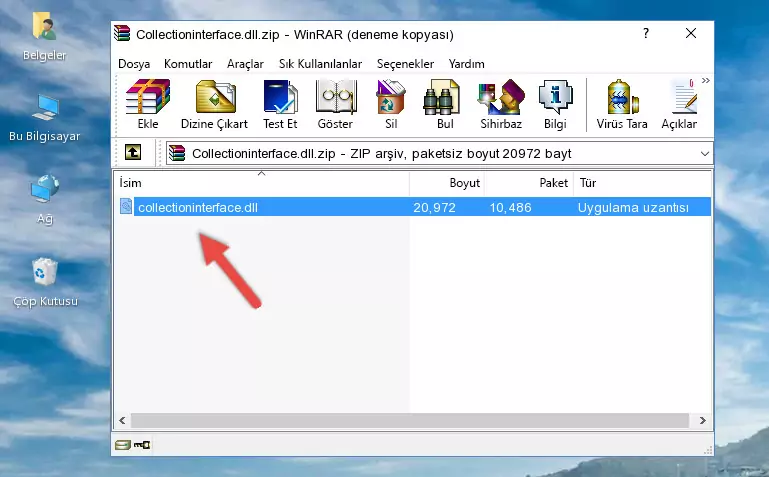The image size is (769, 477).
Task: Click the drive icon in status bar
Action: [123, 445]
